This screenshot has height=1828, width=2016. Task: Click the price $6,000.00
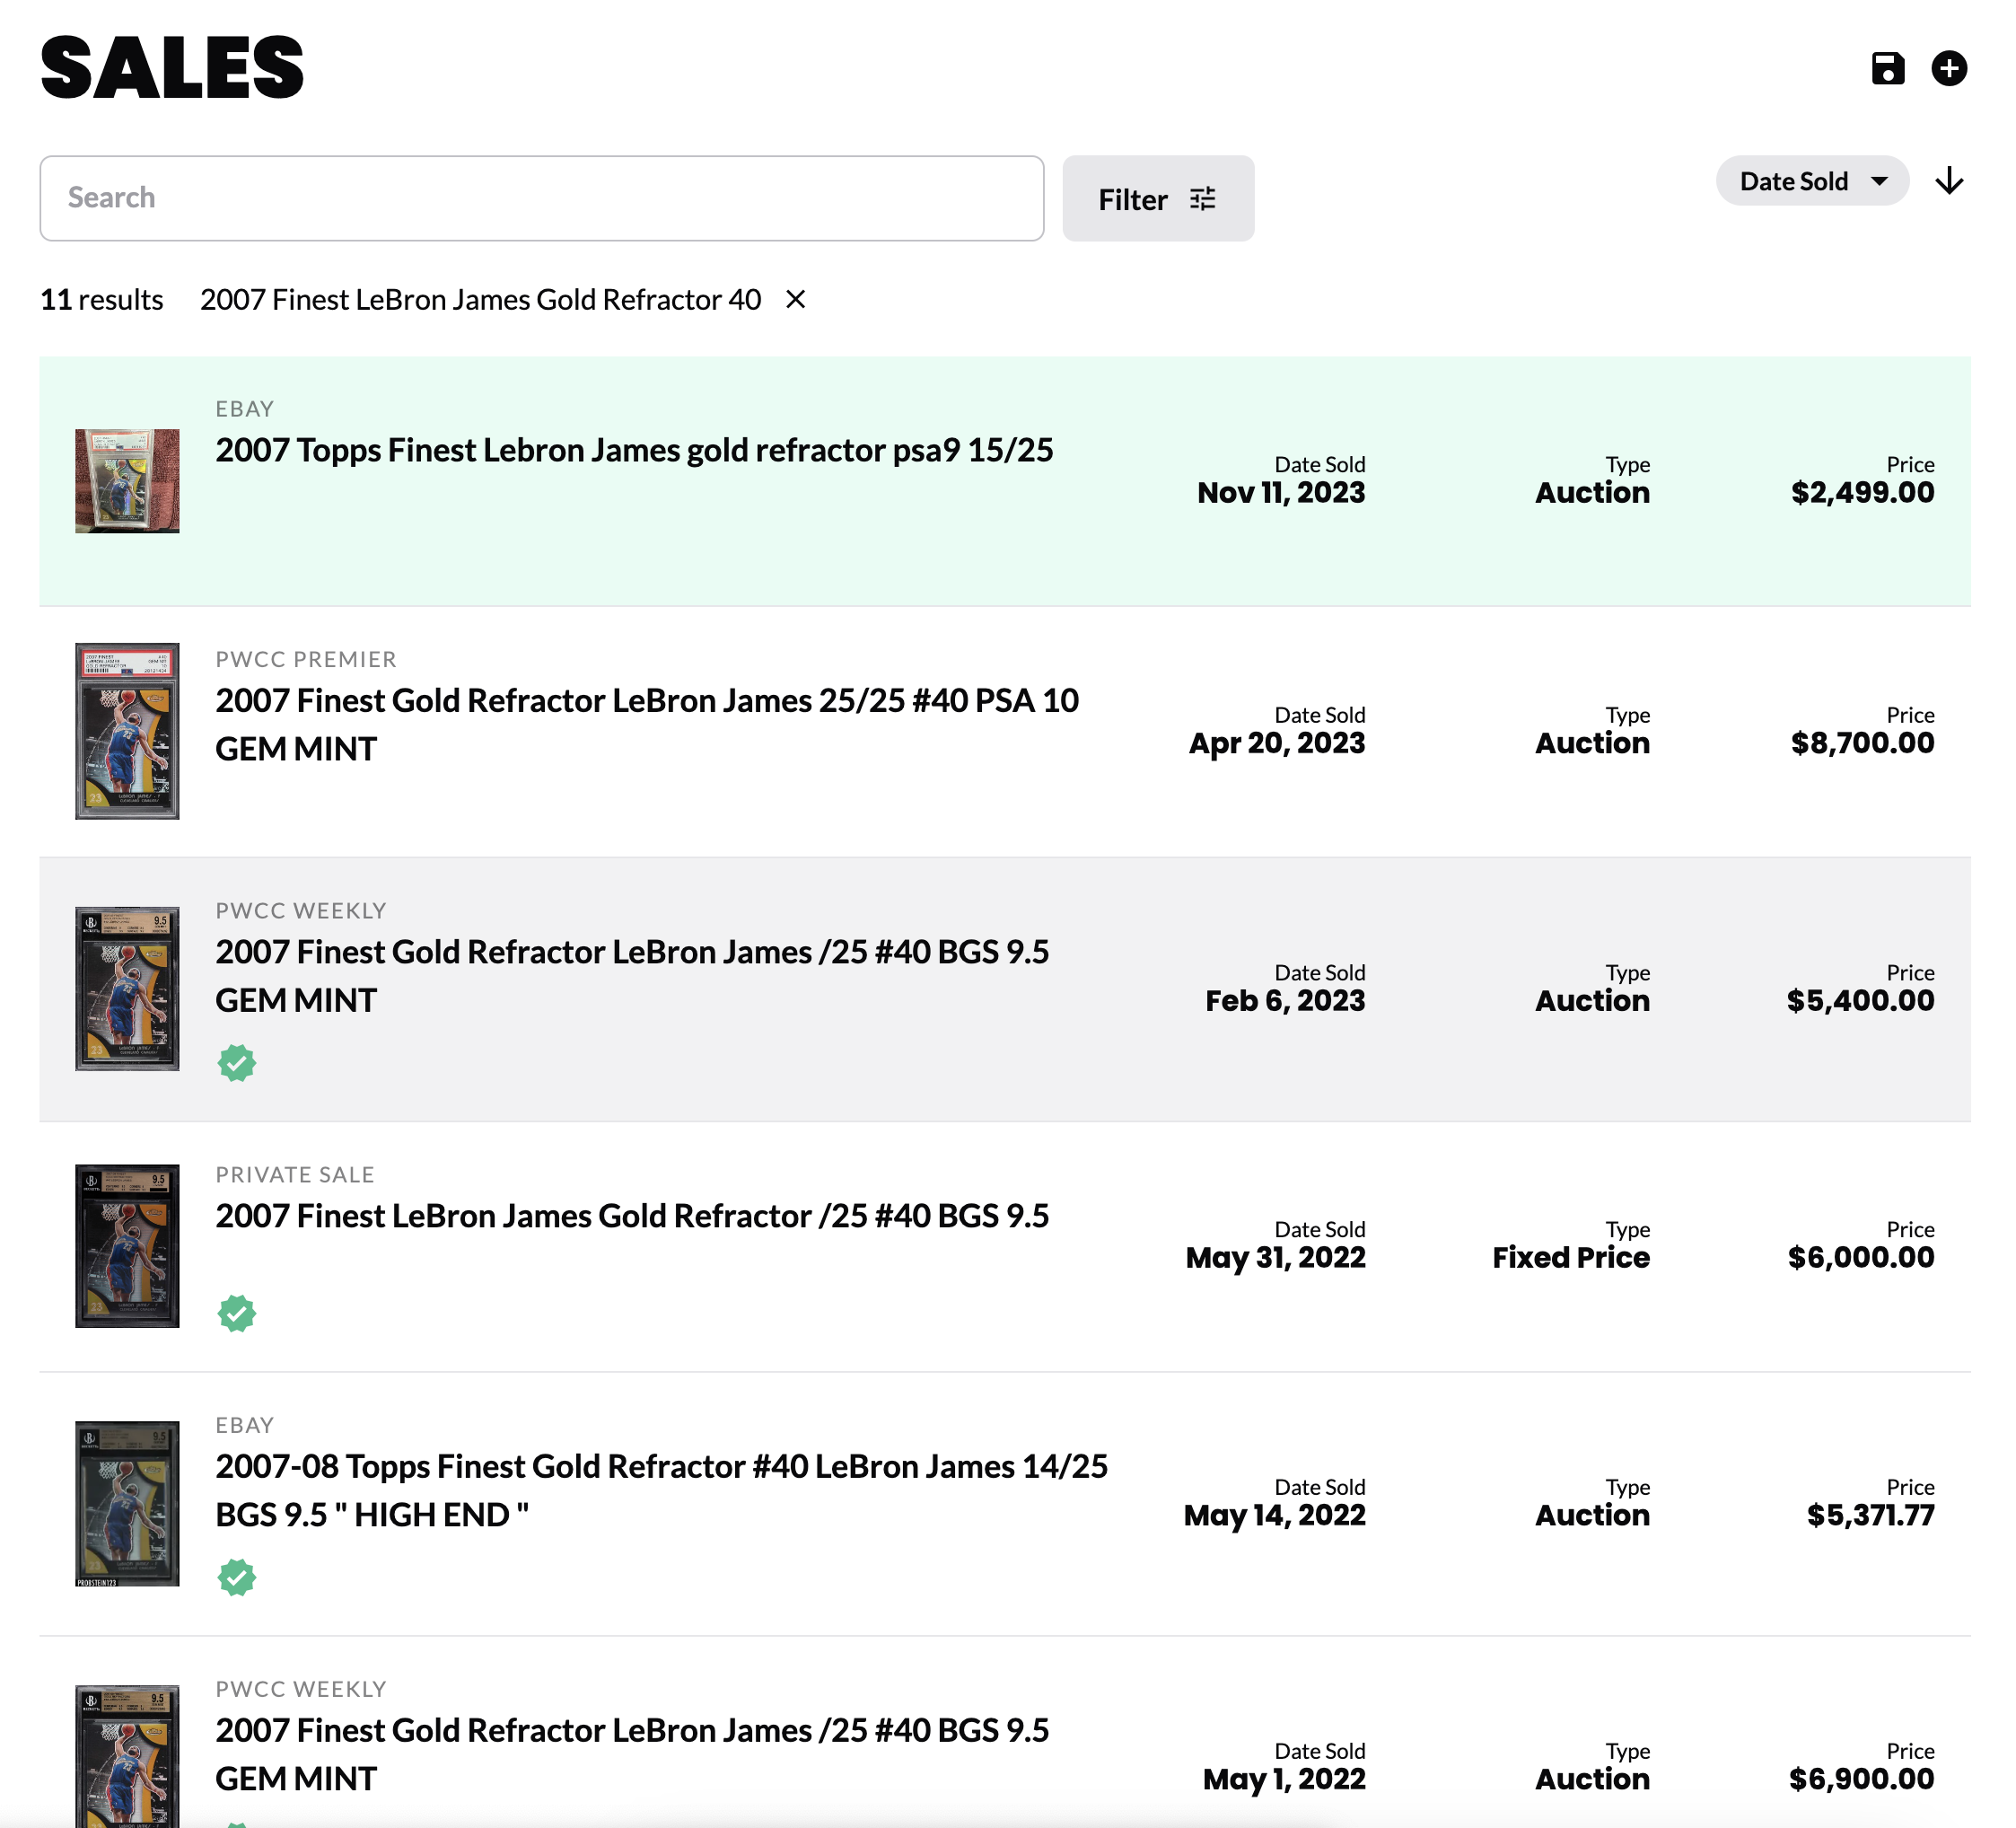click(x=1861, y=1257)
